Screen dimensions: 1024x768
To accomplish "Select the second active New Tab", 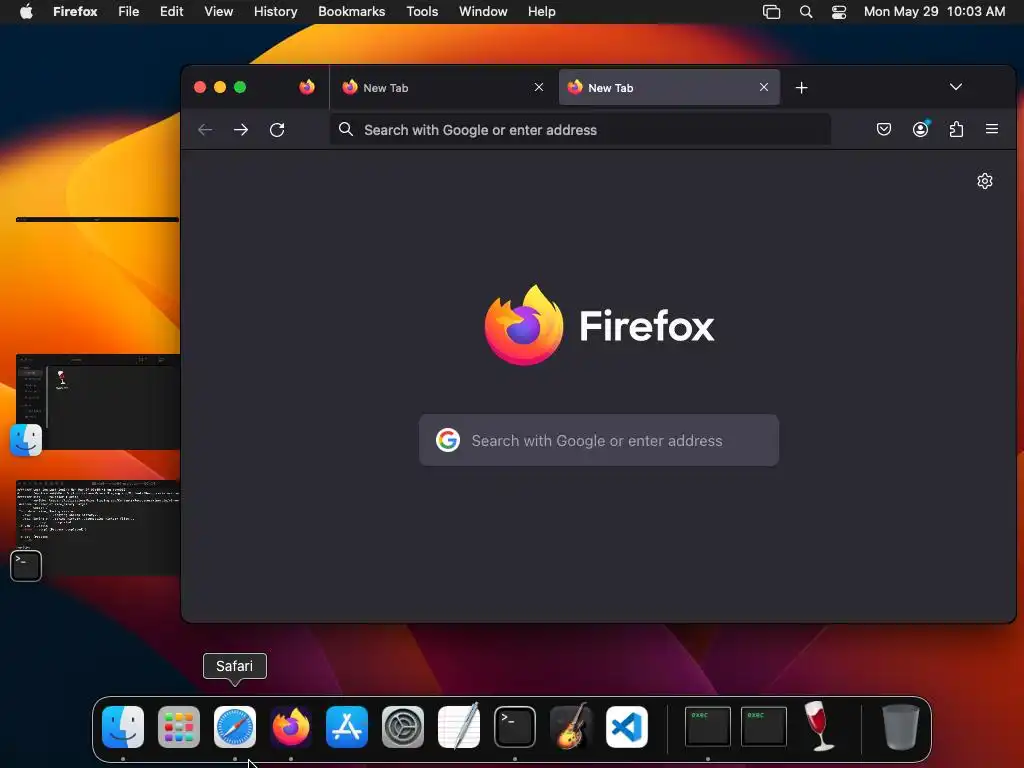I will click(669, 88).
